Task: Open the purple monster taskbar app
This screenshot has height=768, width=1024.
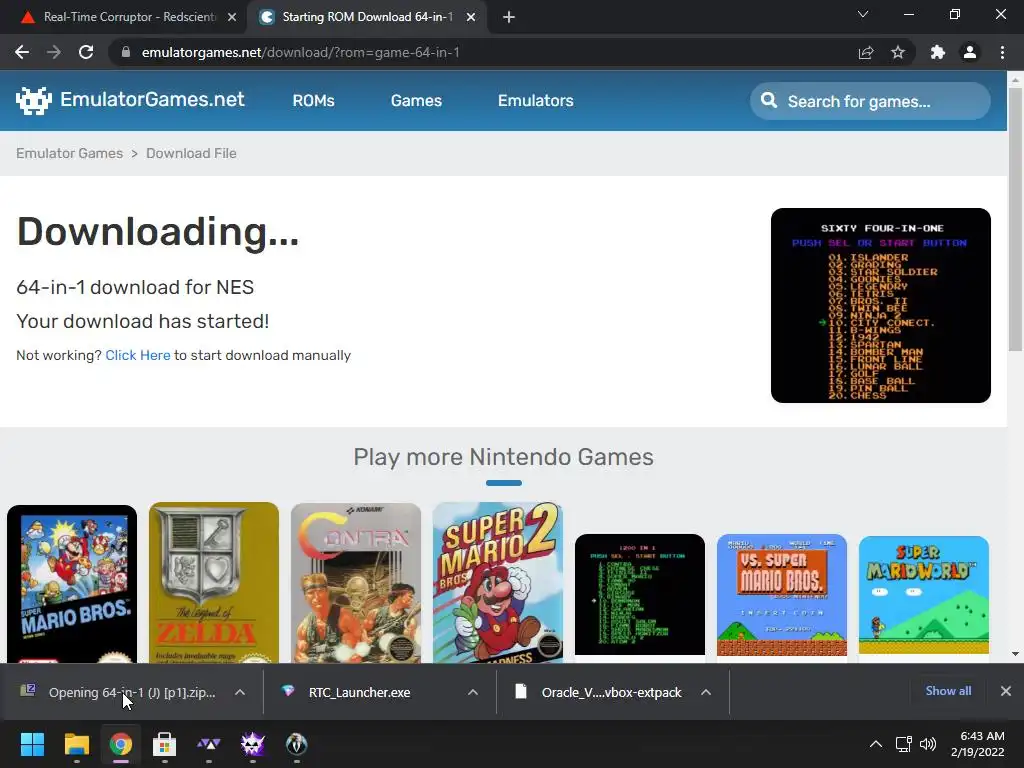Action: [x=253, y=744]
